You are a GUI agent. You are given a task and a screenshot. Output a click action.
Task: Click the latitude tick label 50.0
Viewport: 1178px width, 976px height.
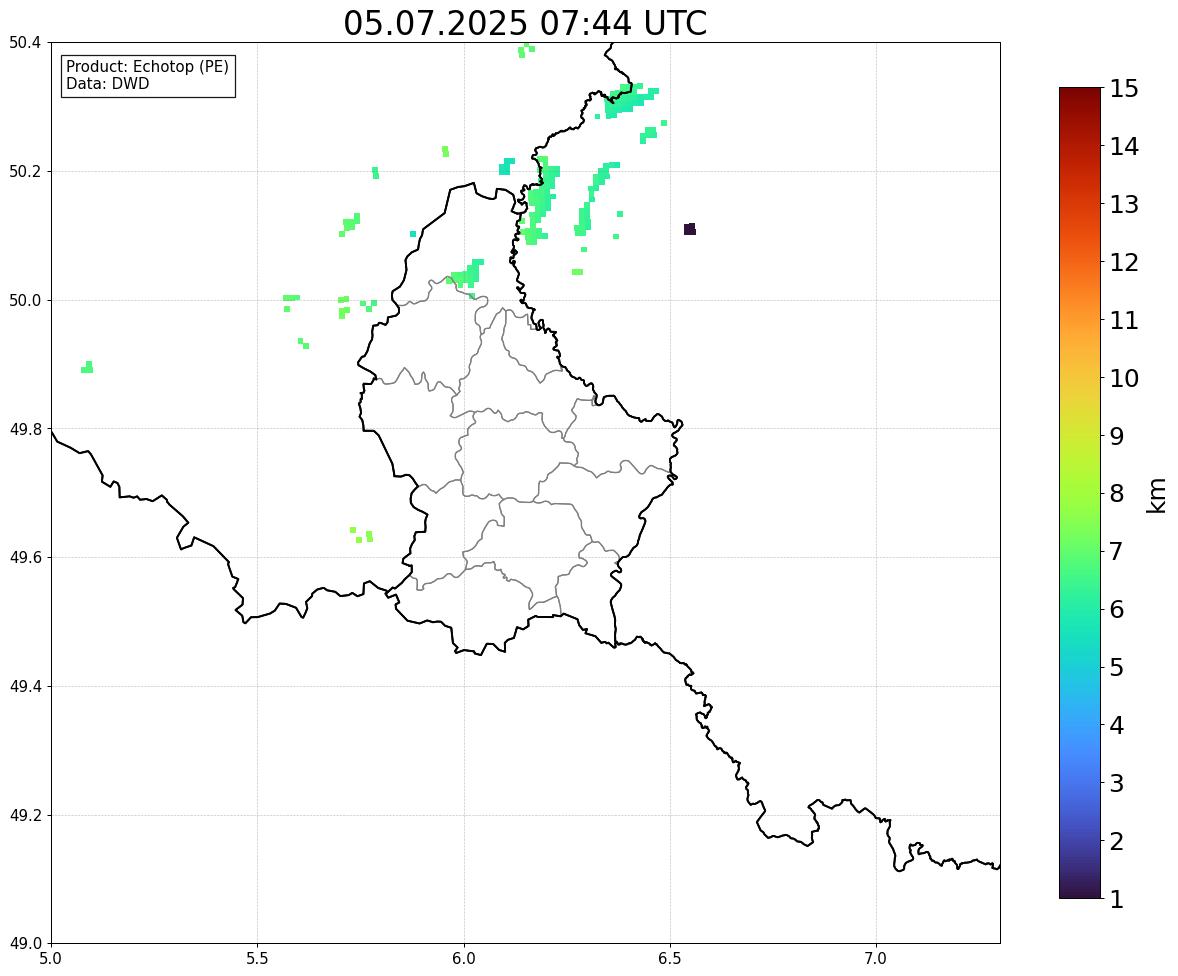[24, 301]
